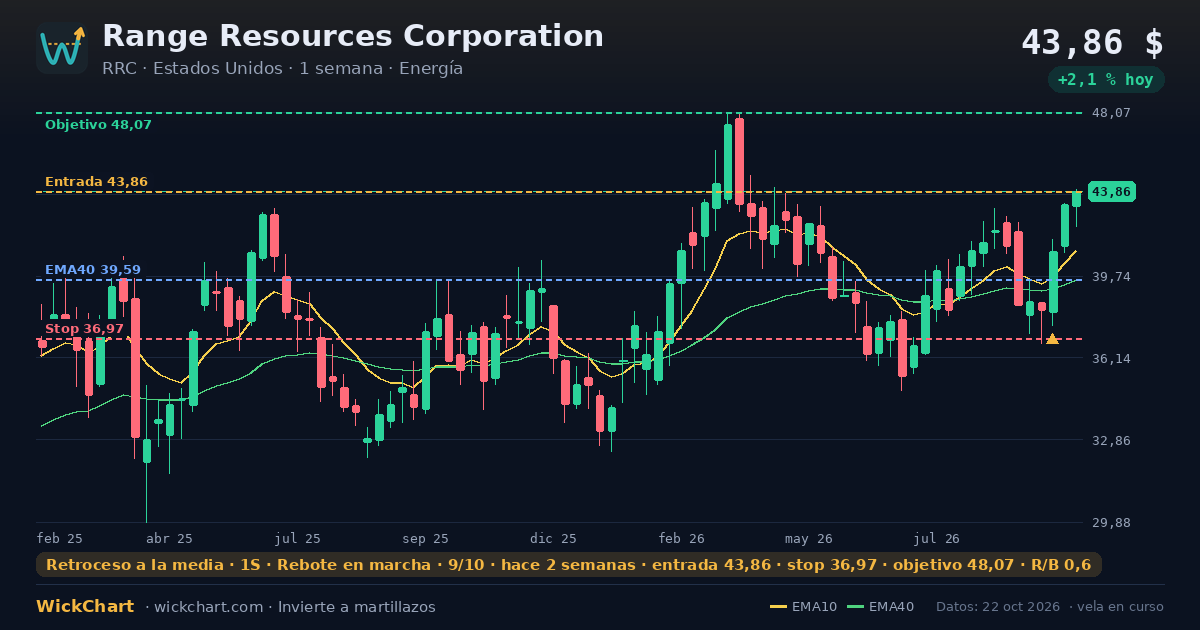Click the EMA40 39,59 label

[93, 270]
